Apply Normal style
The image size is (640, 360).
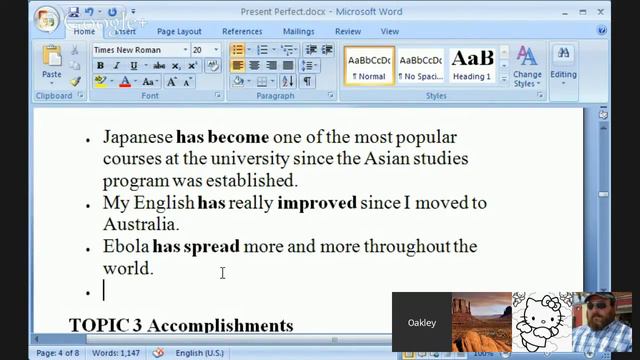(x=369, y=66)
